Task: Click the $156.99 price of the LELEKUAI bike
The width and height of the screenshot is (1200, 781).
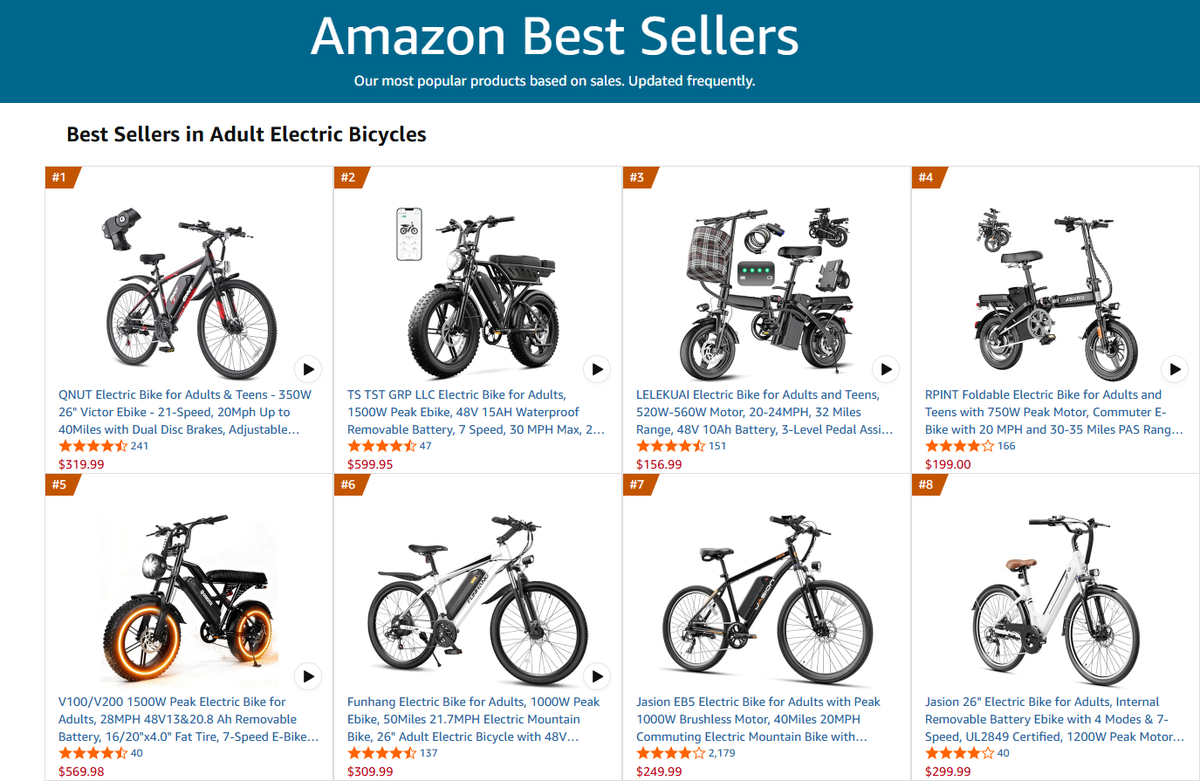Action: pyautogui.click(x=659, y=464)
